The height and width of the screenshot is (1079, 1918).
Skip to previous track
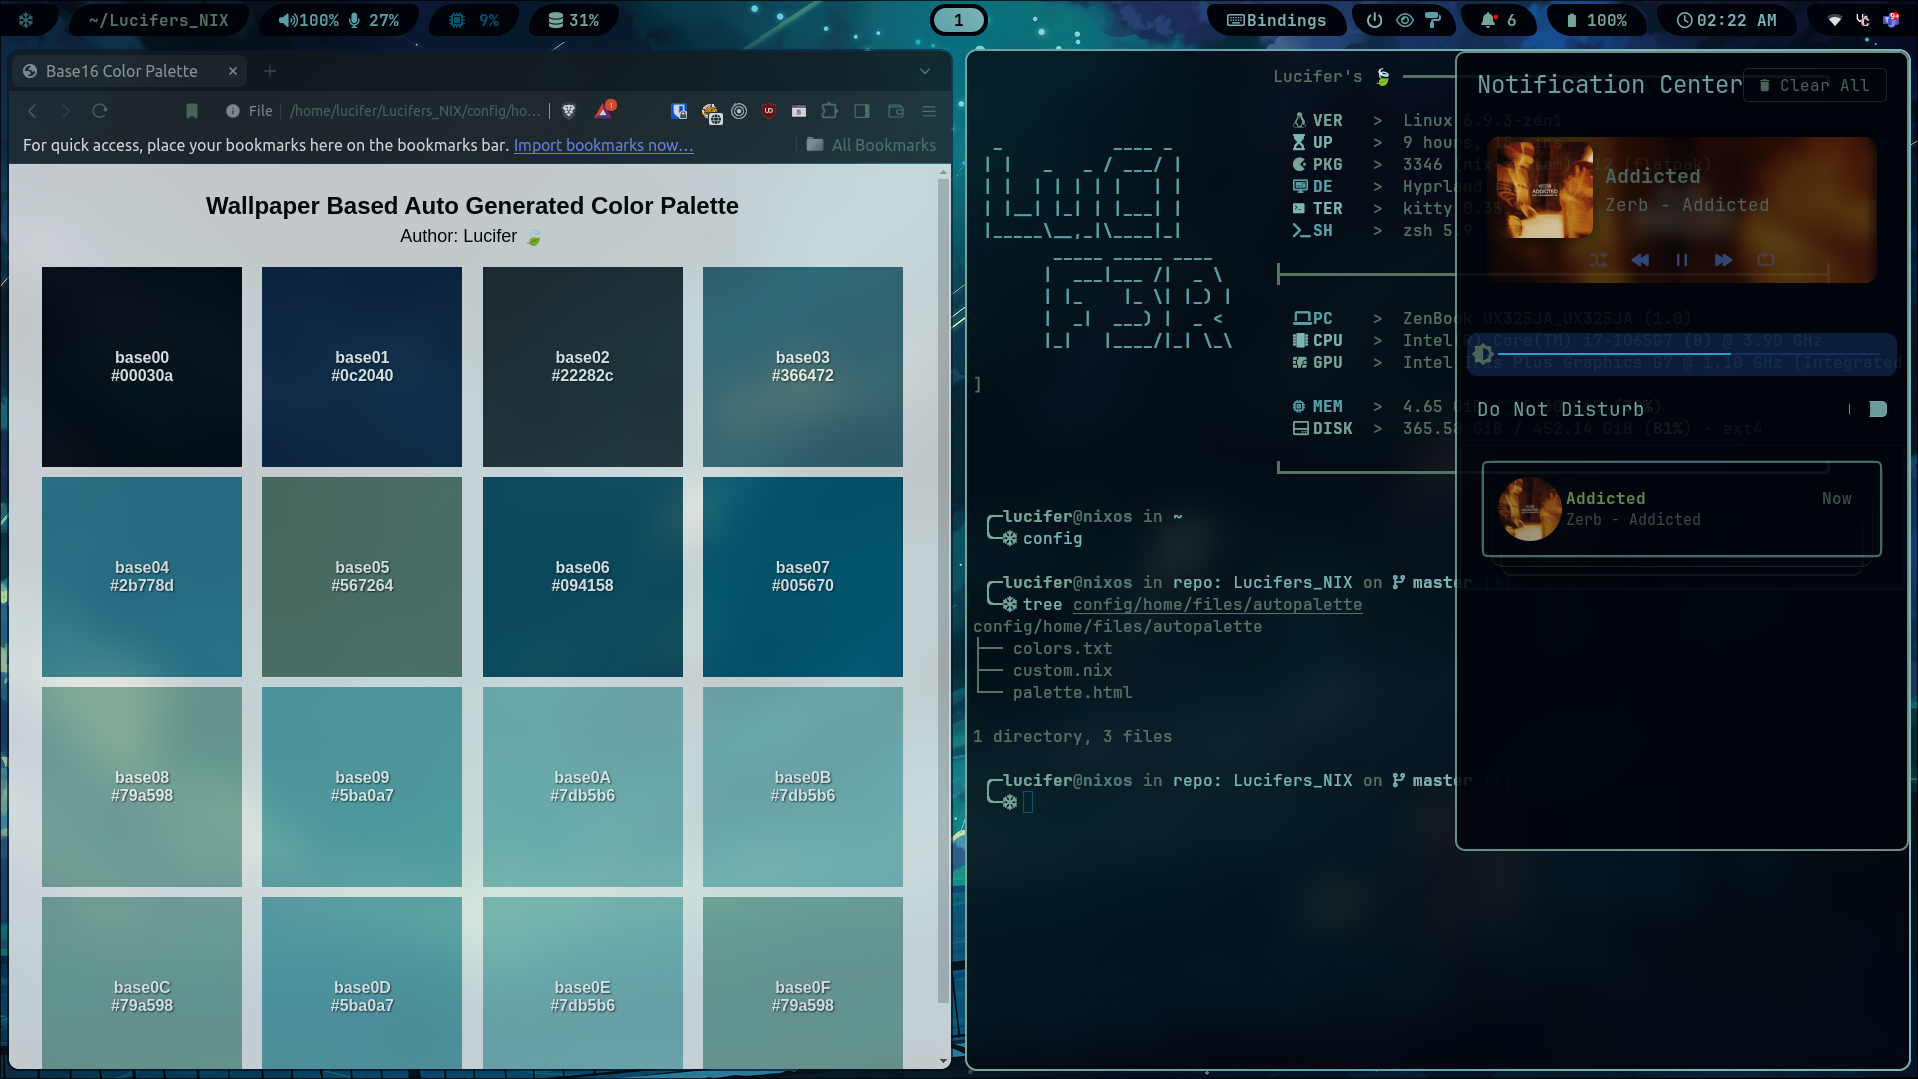tap(1640, 260)
